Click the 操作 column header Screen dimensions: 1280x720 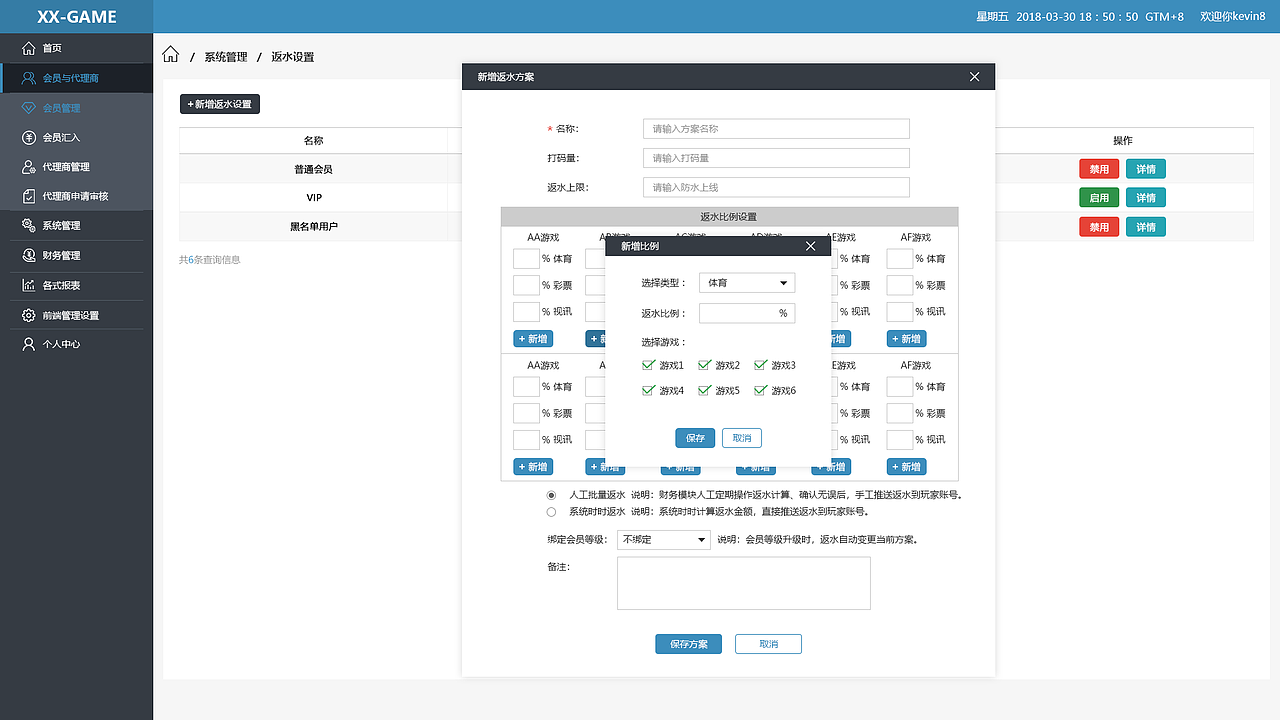coord(1123,141)
